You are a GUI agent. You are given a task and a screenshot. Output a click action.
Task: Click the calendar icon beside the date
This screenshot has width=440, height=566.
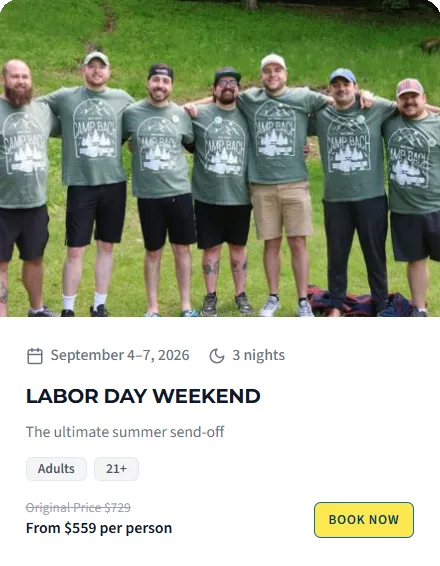[35, 356]
